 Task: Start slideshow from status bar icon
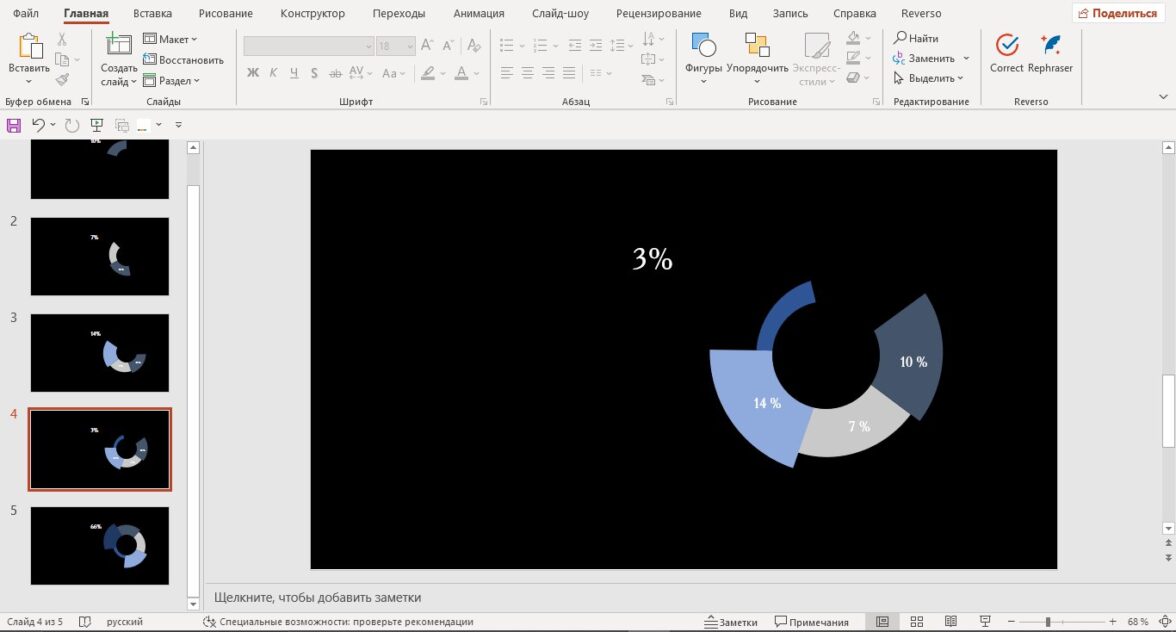click(985, 622)
